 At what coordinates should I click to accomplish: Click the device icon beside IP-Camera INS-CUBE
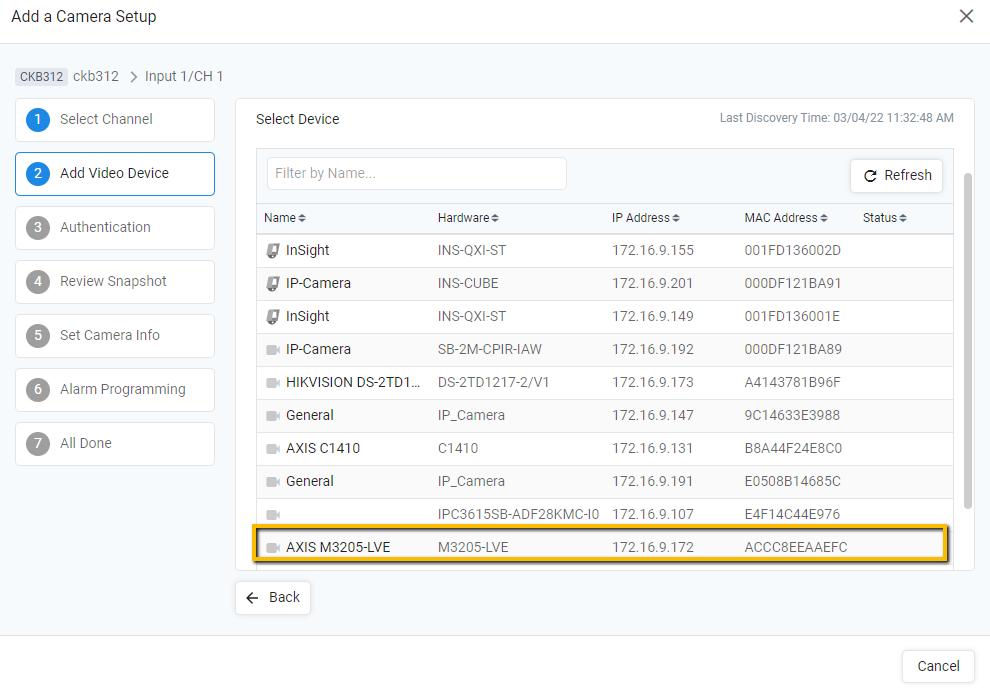(x=273, y=283)
